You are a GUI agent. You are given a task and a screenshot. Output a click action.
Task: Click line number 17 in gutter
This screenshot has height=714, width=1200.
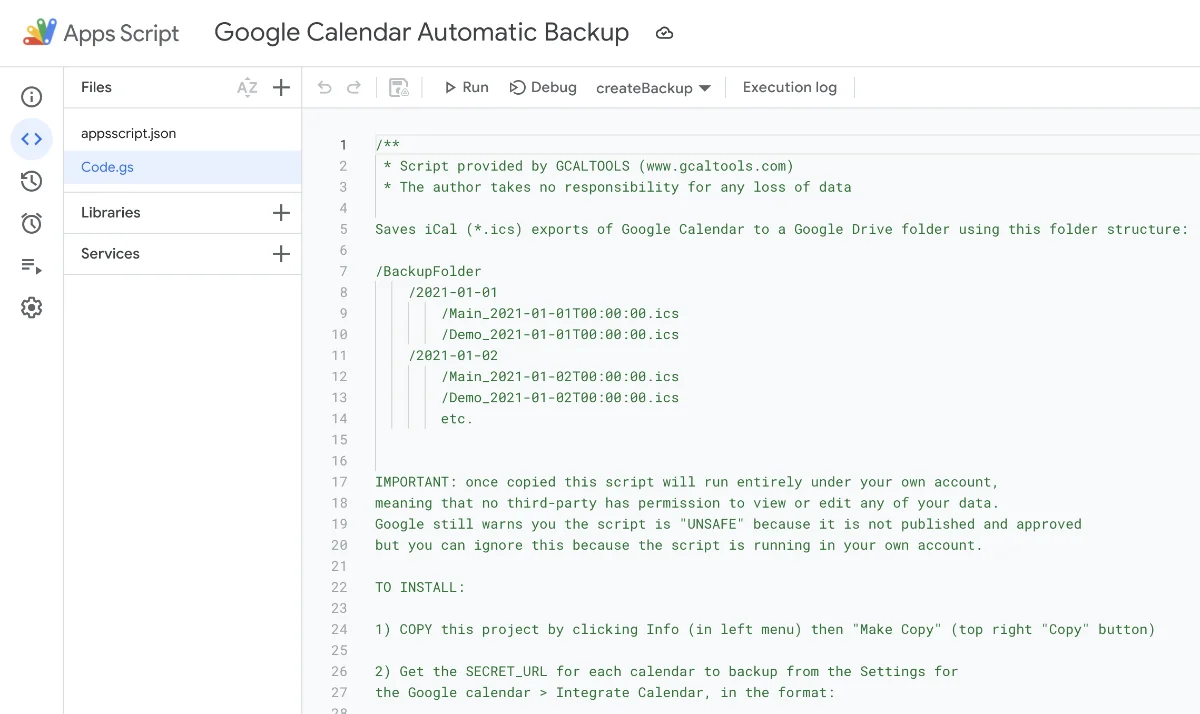point(339,482)
